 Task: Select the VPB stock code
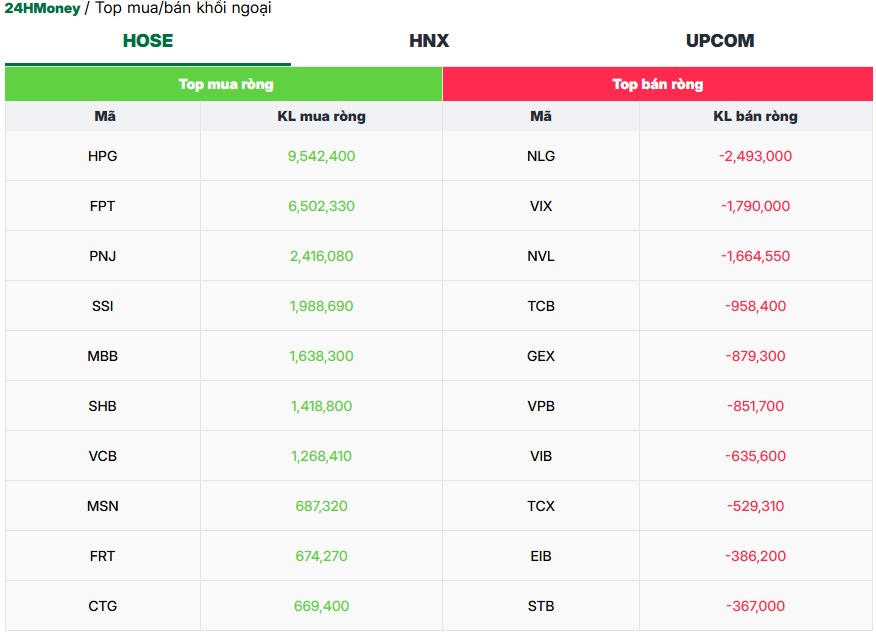[541, 406]
